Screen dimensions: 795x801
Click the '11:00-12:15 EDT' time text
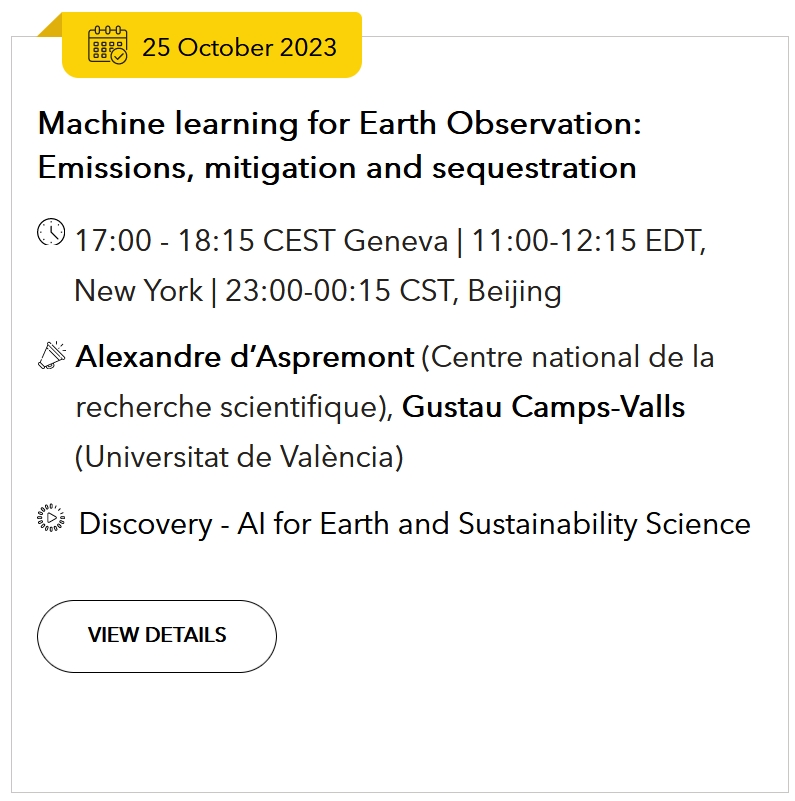[x=588, y=240]
